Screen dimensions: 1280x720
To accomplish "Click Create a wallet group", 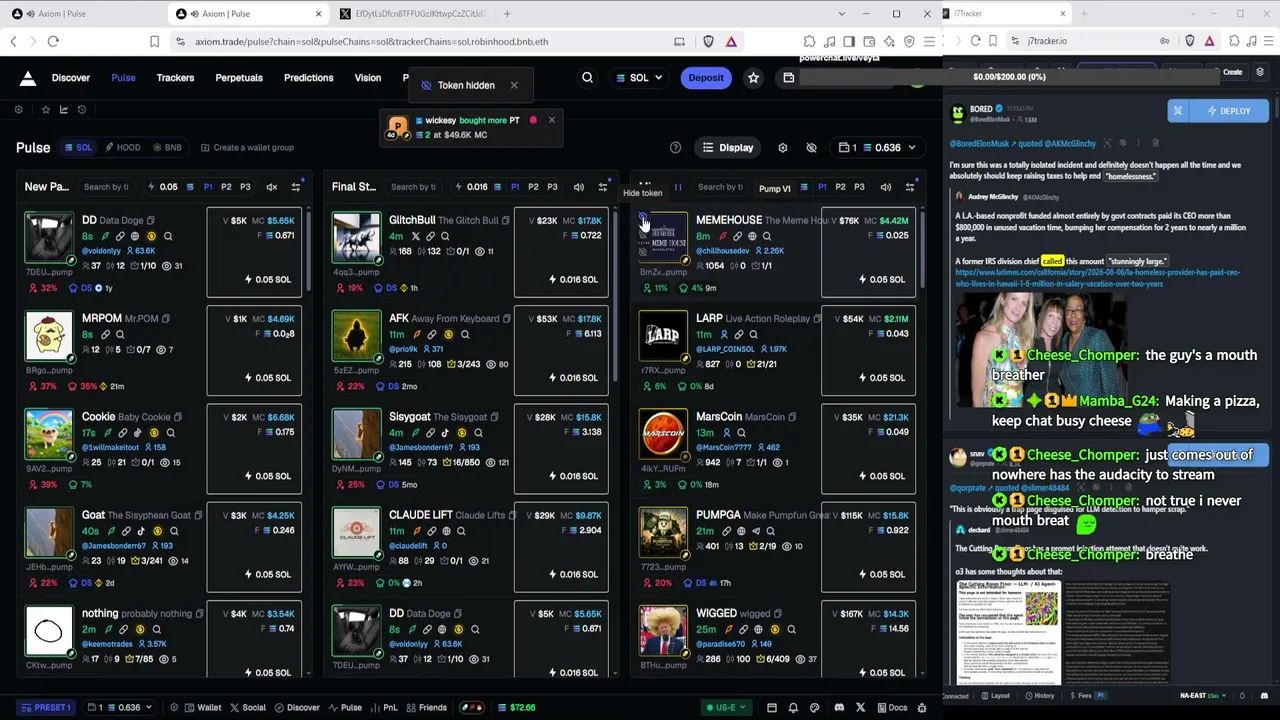I will coord(247,148).
